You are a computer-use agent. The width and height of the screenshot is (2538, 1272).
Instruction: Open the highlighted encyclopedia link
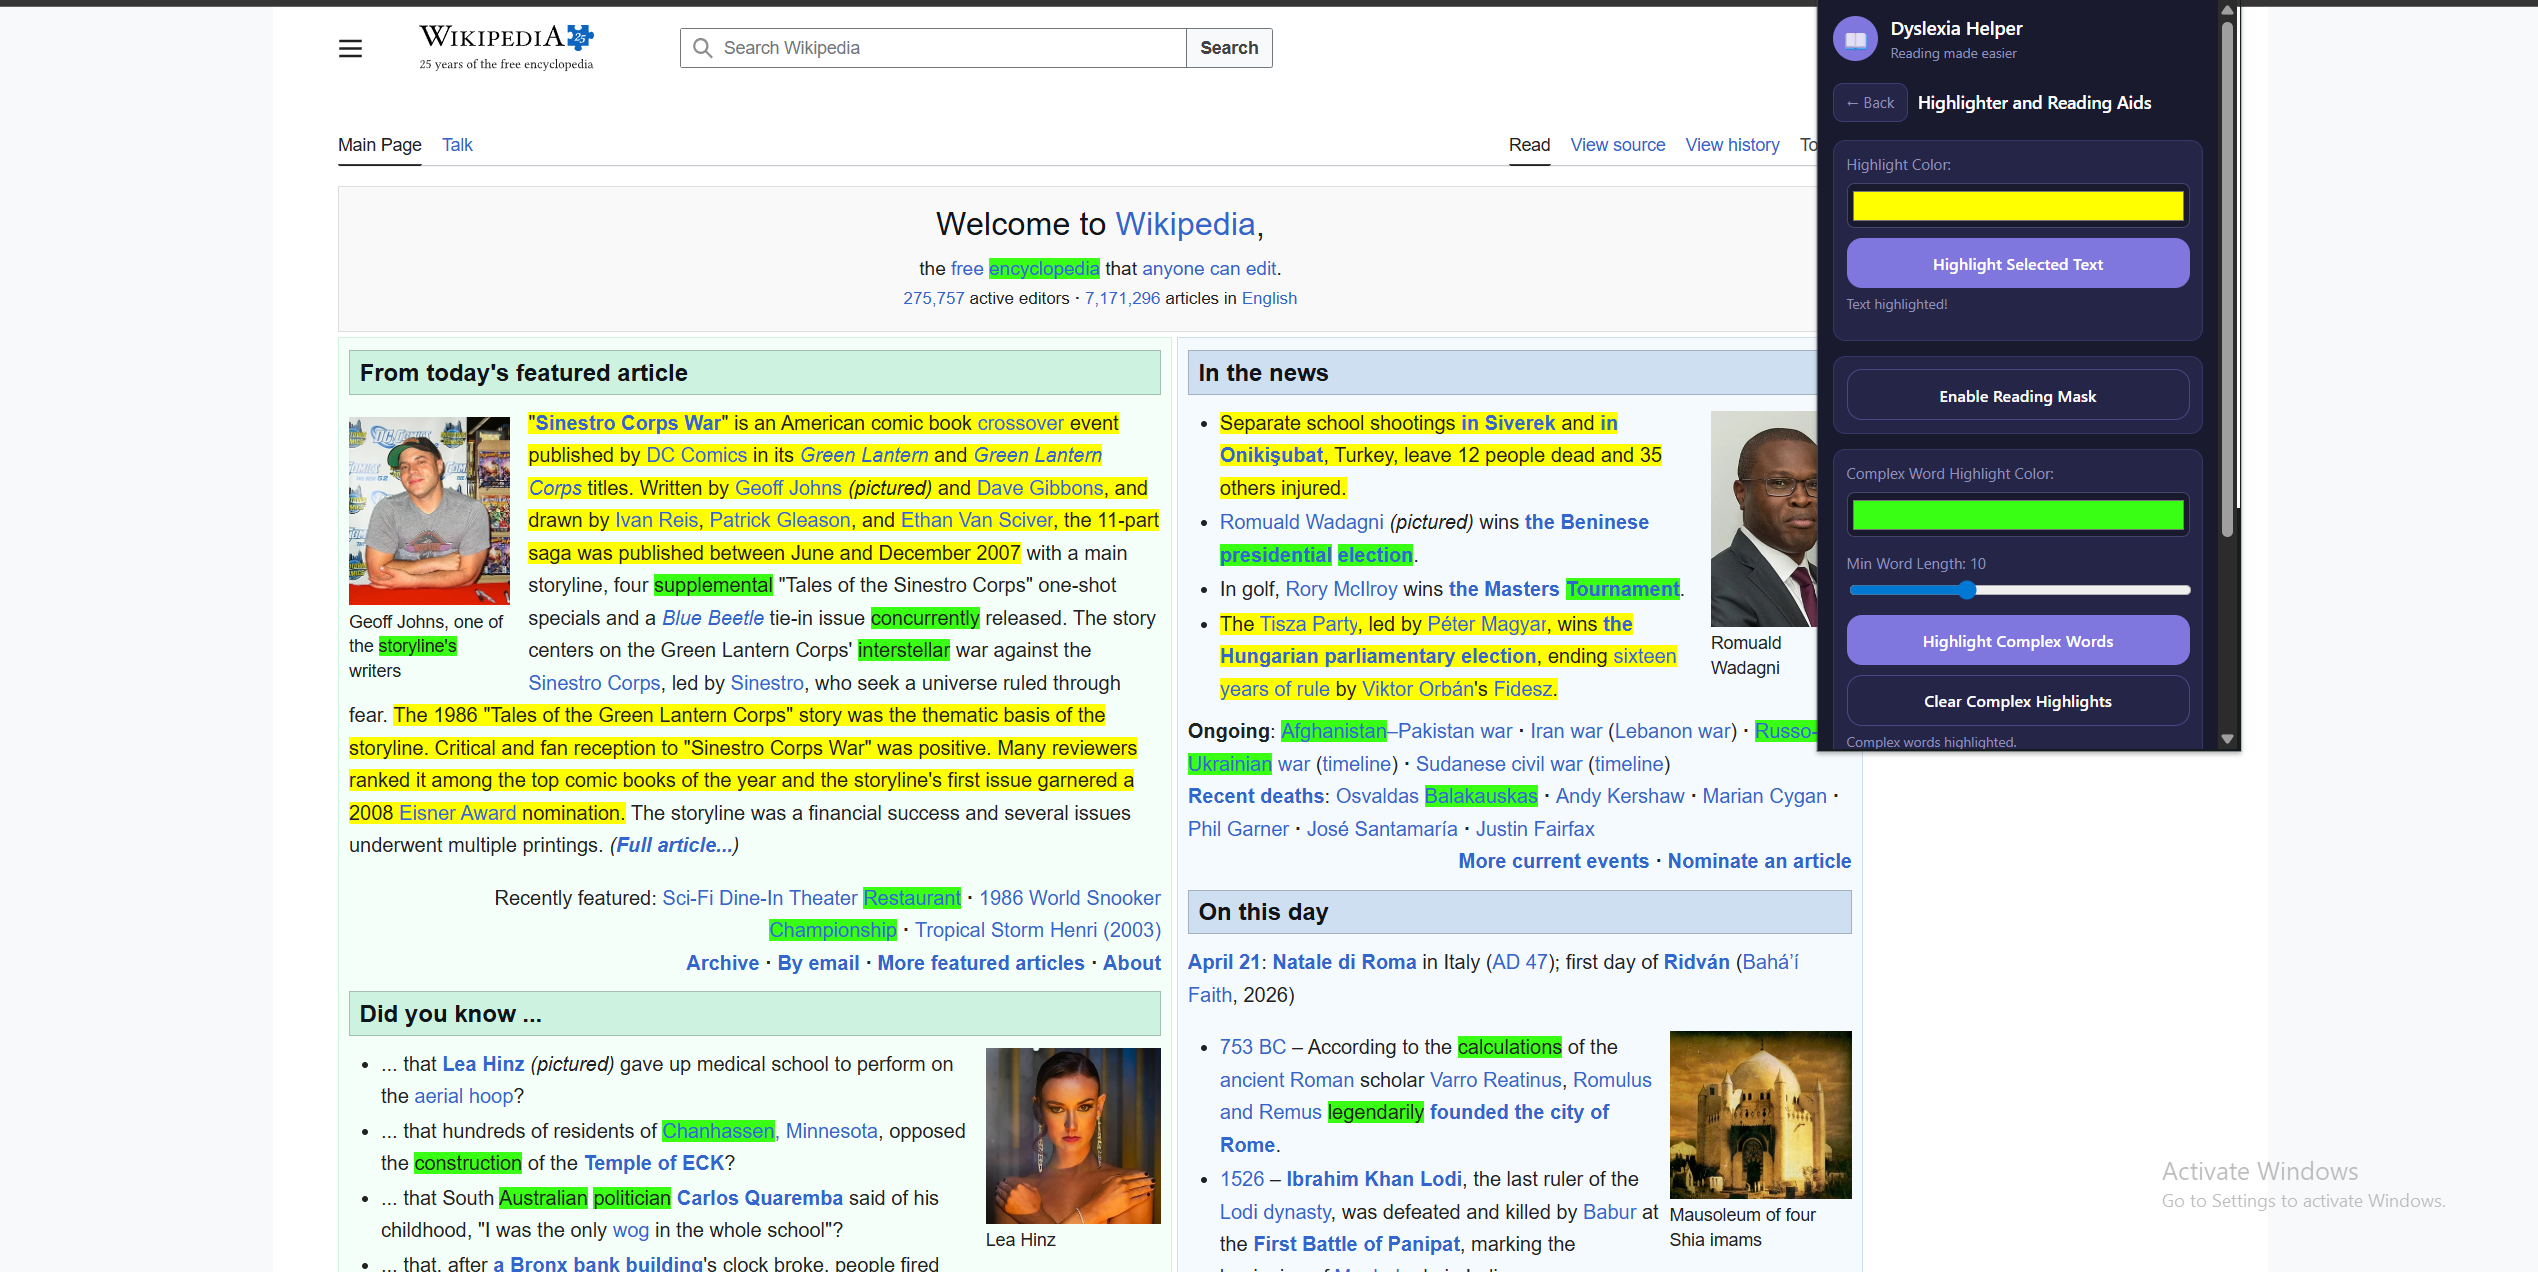(1044, 268)
